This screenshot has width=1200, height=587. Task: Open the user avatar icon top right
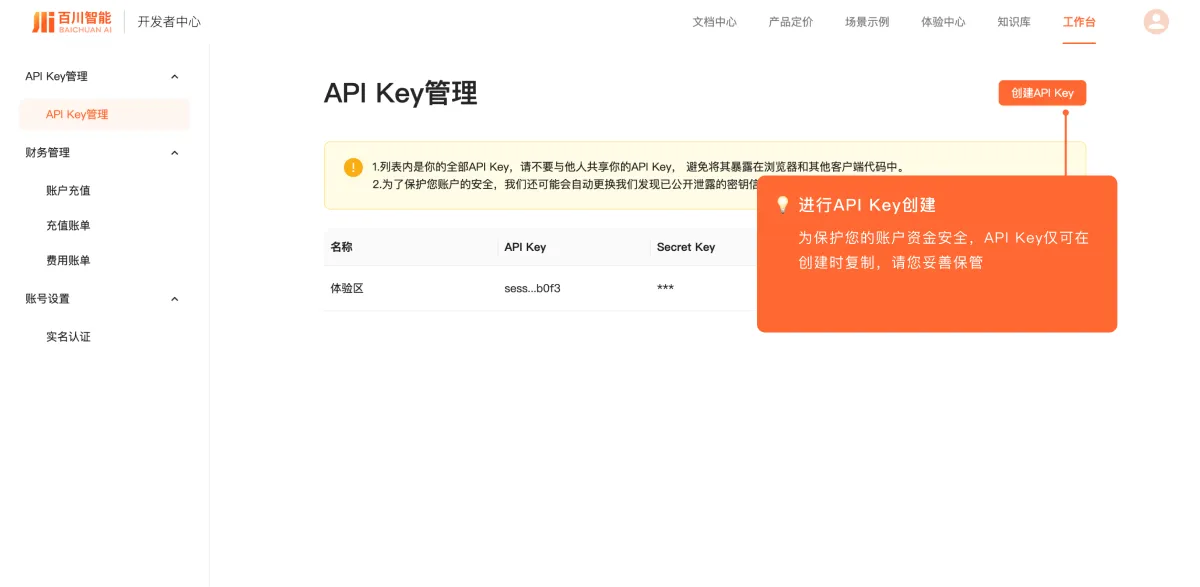1156,21
